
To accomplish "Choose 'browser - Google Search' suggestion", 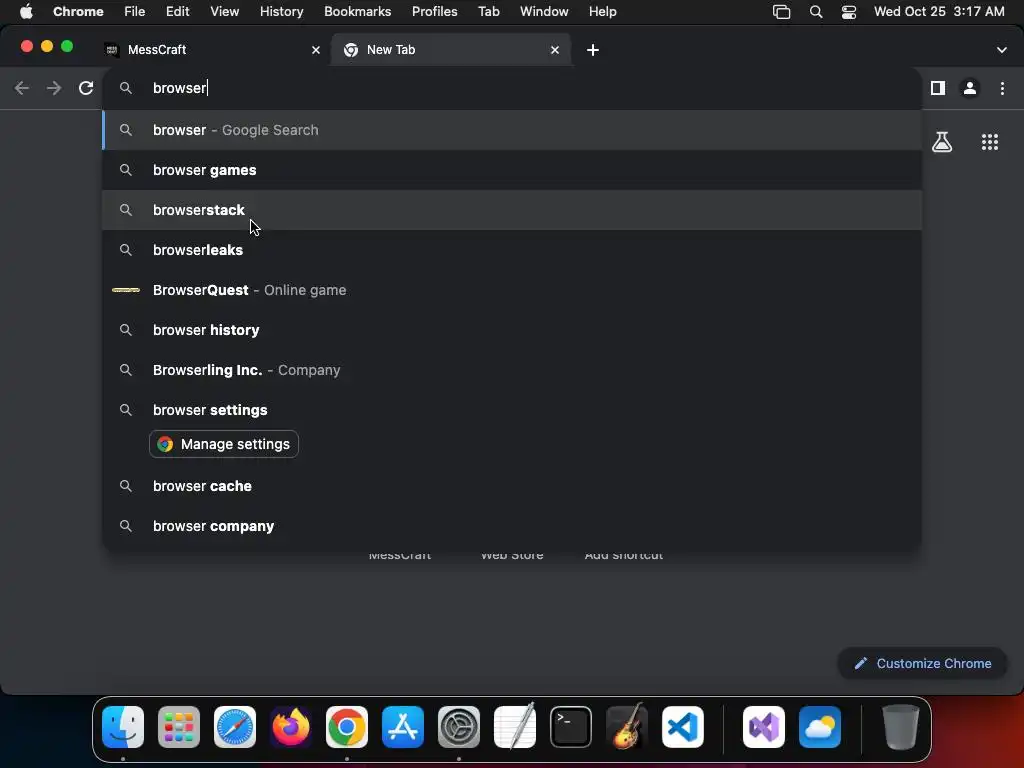I will 511,130.
